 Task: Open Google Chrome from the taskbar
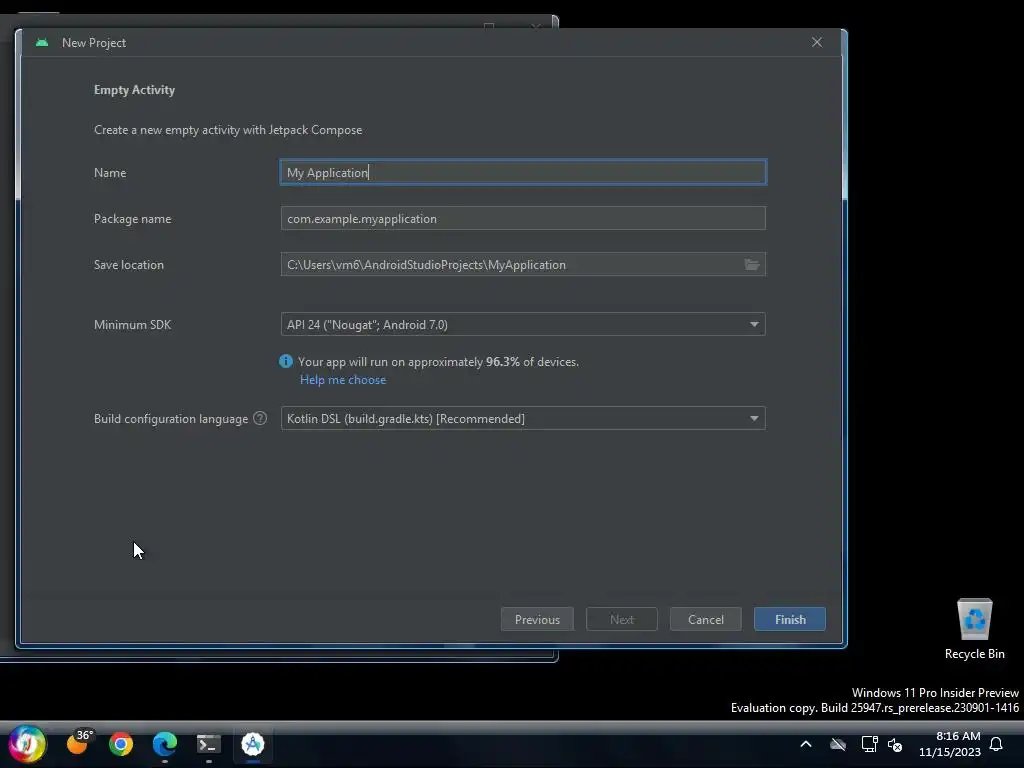tap(121, 744)
